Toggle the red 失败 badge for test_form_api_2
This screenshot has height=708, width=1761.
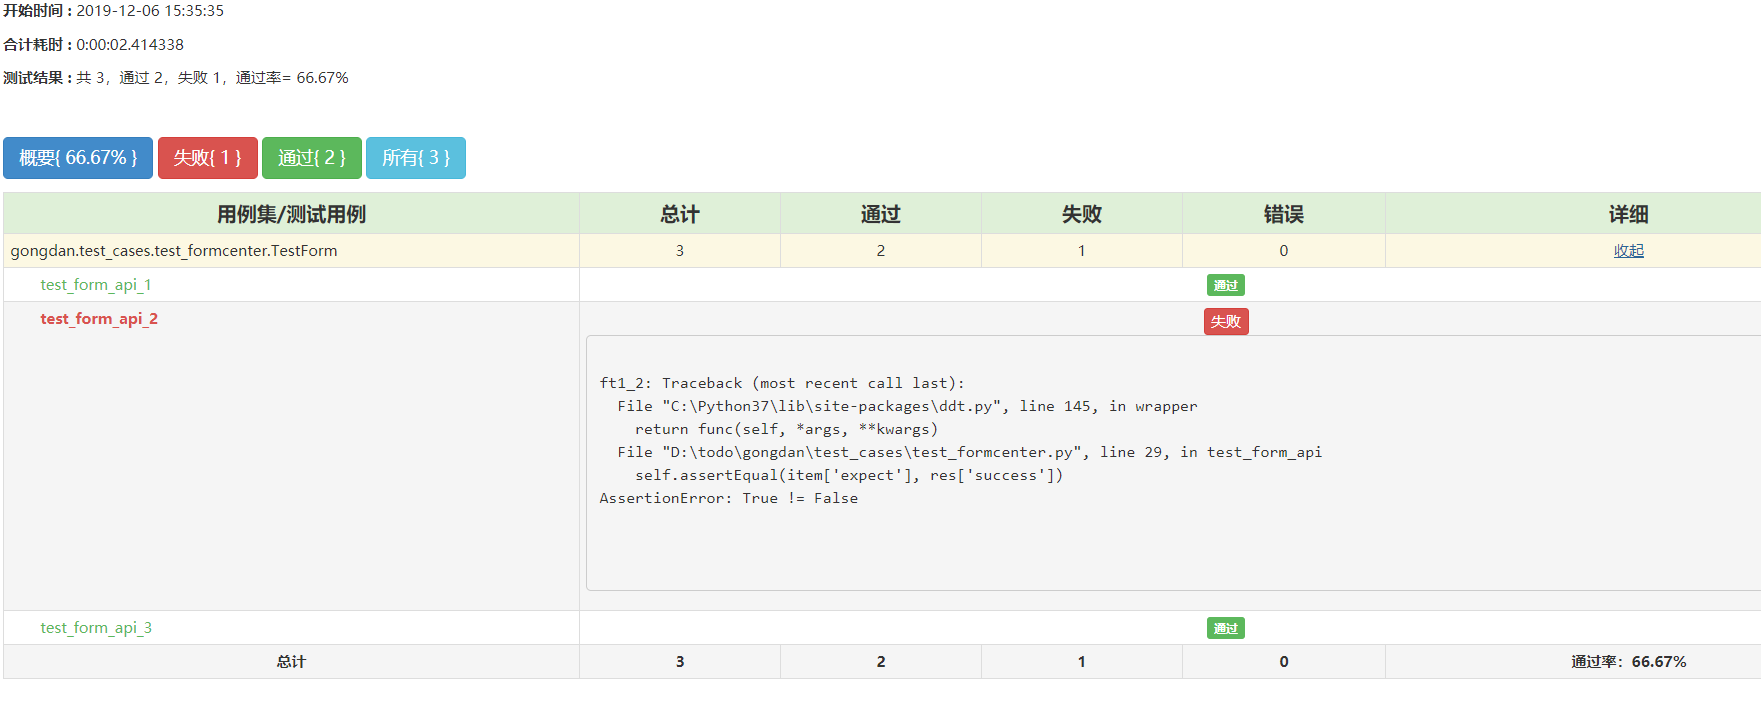(x=1225, y=321)
